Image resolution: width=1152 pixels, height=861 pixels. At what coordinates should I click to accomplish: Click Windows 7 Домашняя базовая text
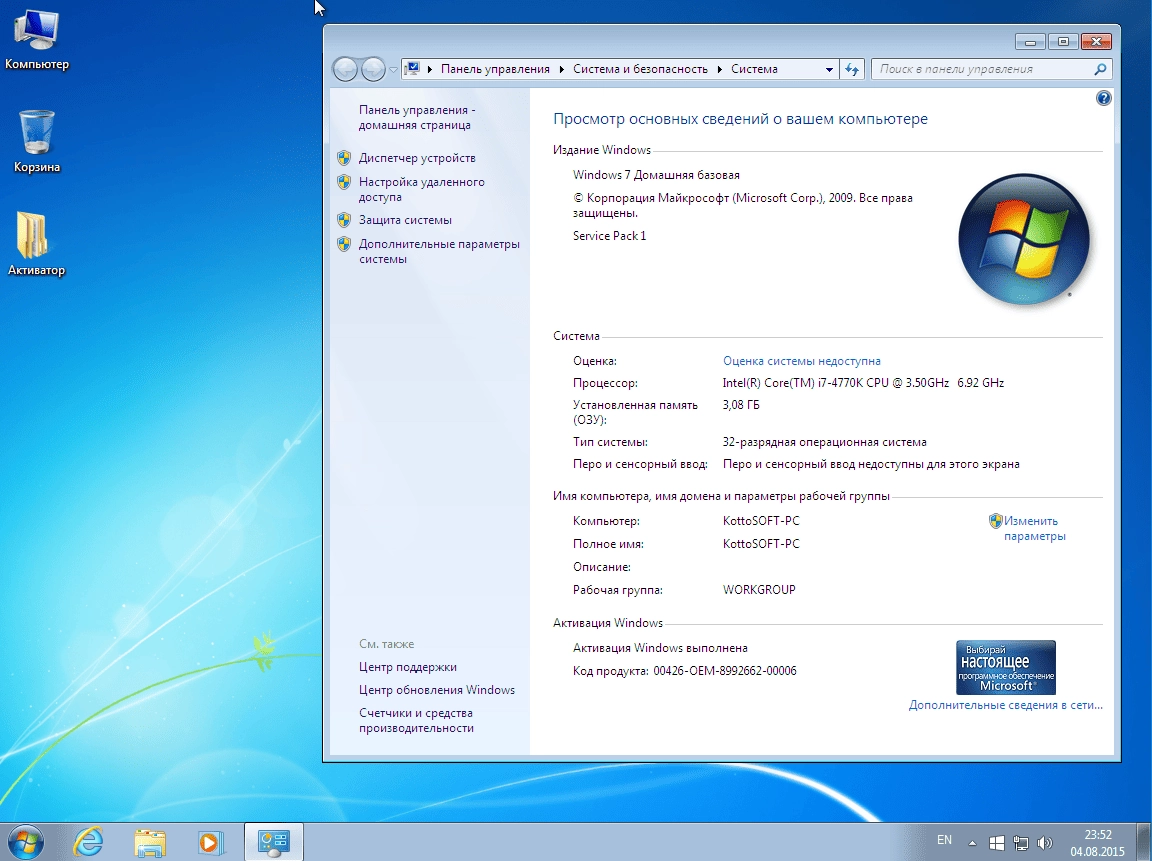coord(656,175)
